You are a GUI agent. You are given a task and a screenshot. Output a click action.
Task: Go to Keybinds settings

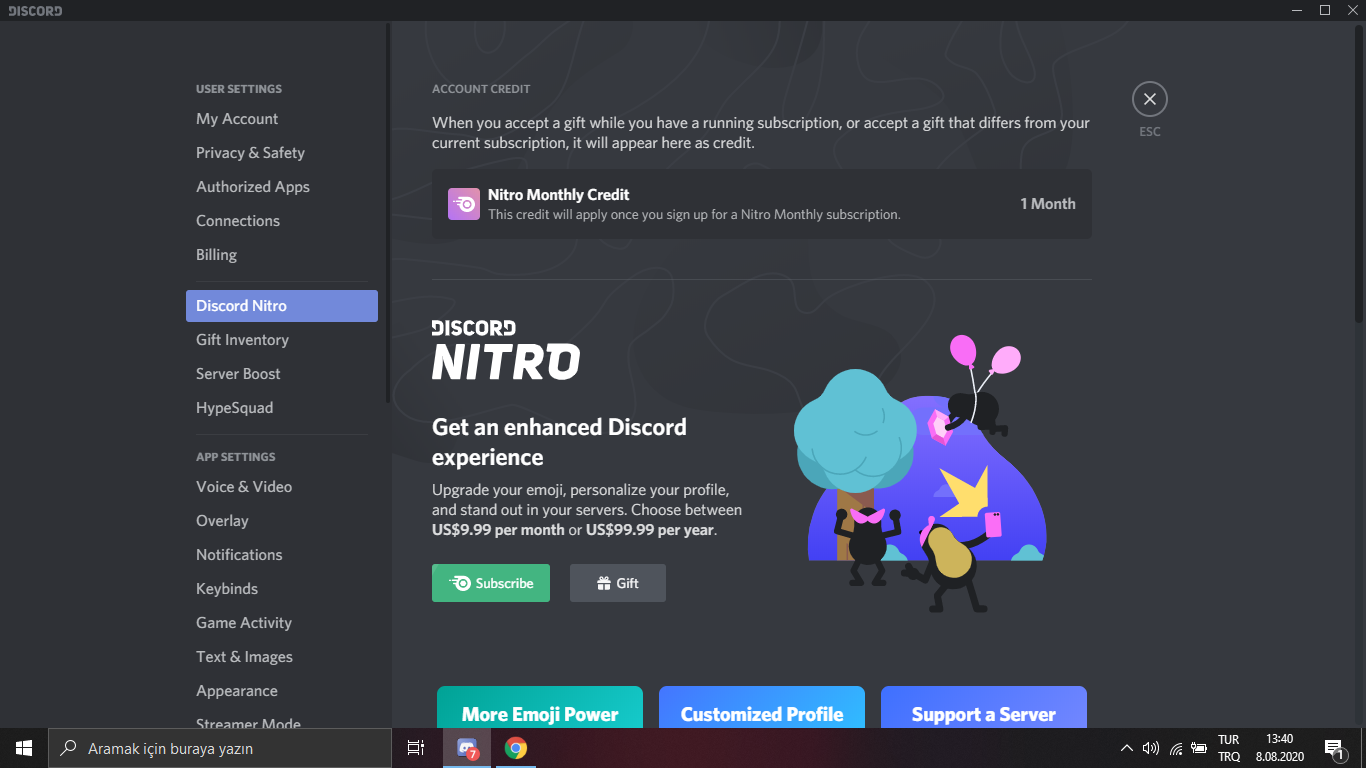point(282,589)
